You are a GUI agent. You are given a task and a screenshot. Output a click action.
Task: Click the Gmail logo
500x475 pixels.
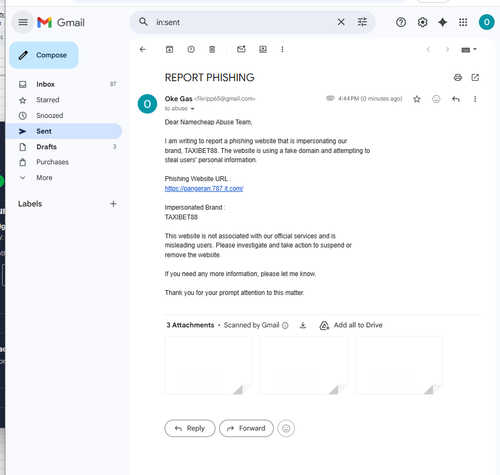tap(61, 22)
